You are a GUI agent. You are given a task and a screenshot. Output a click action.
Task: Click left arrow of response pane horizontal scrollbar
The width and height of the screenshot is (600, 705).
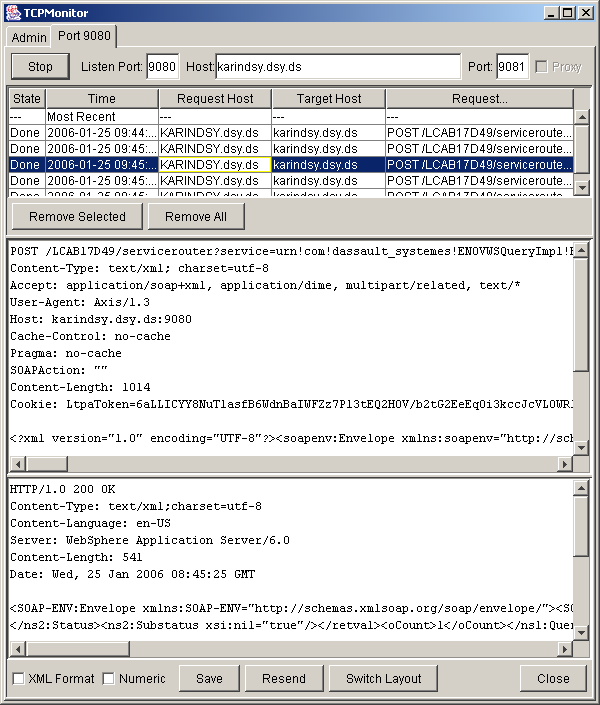pyautogui.click(x=18, y=649)
